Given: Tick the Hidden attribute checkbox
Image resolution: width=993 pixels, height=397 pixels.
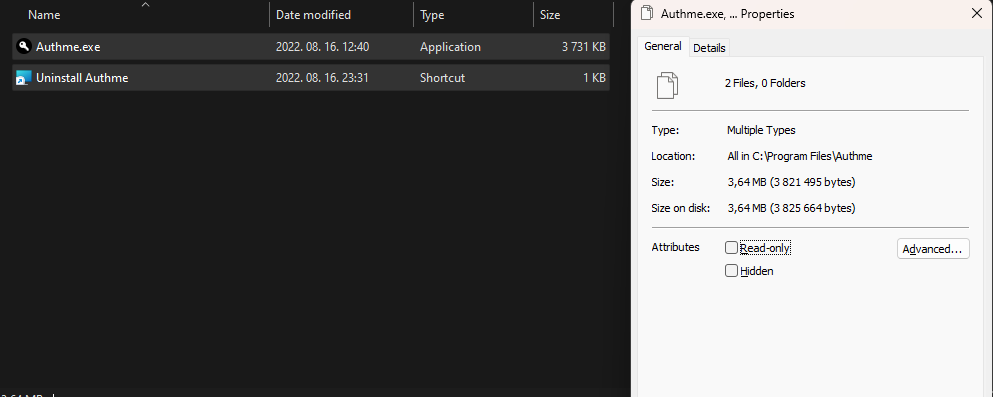Looking at the screenshot, I should coord(731,271).
